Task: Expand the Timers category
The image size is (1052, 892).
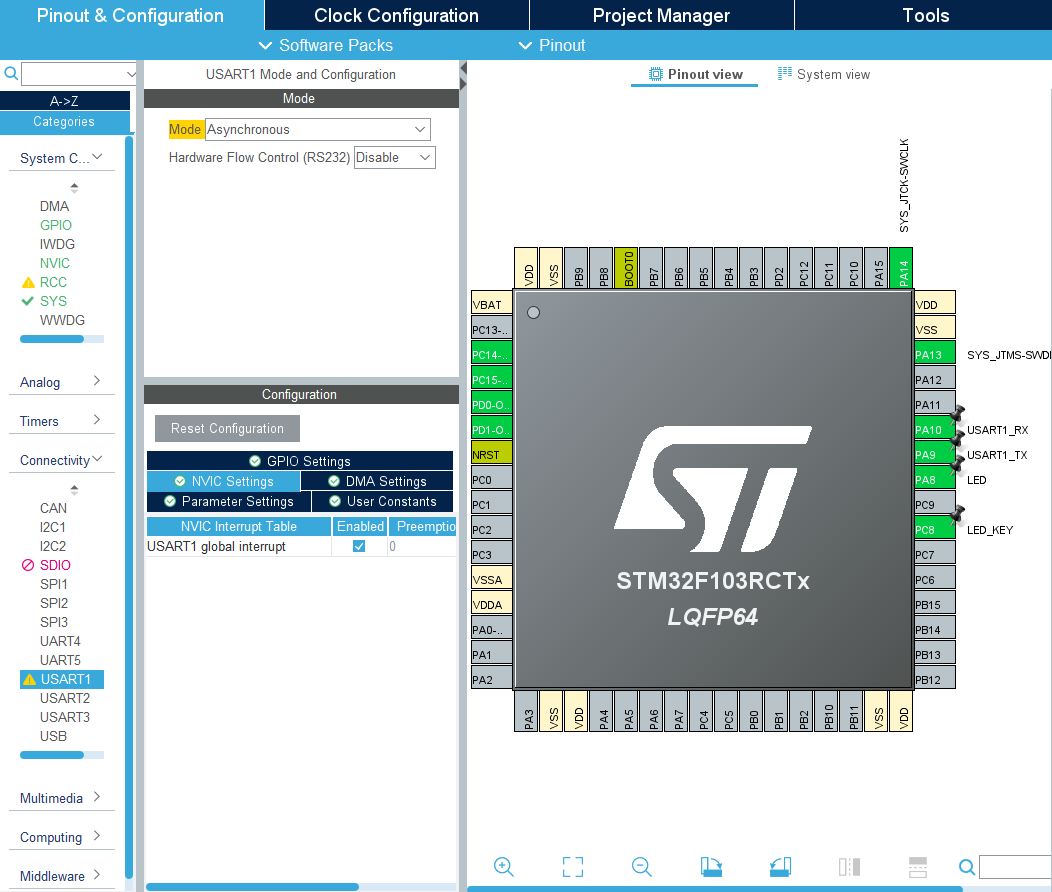Action: pyautogui.click(x=62, y=421)
